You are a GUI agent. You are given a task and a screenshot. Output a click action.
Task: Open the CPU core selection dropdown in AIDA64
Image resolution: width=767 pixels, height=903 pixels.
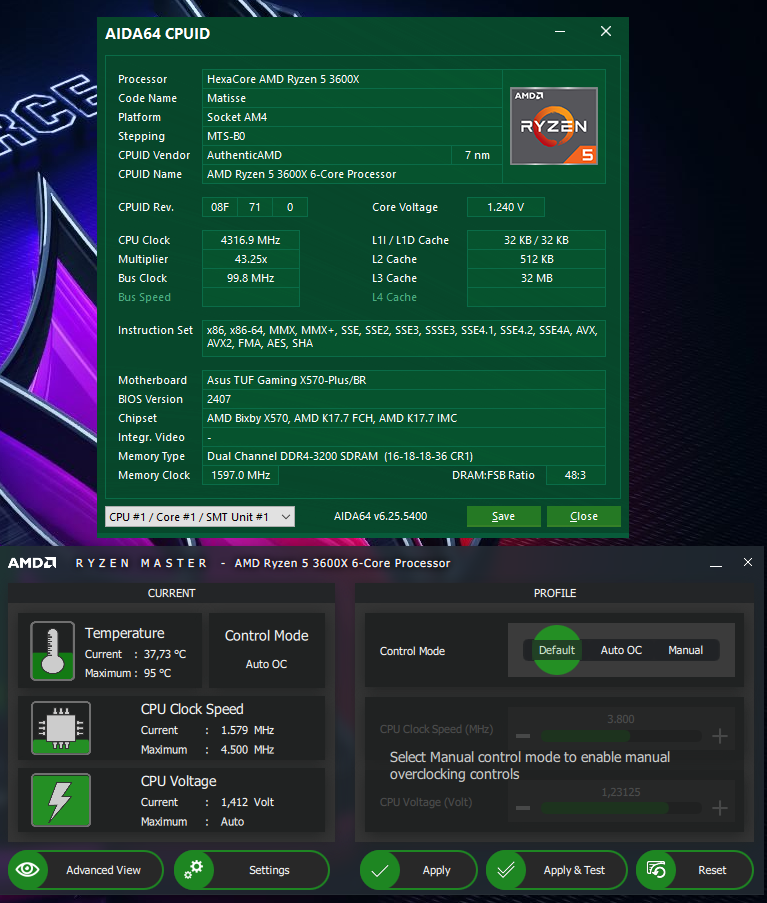pyautogui.click(x=200, y=517)
